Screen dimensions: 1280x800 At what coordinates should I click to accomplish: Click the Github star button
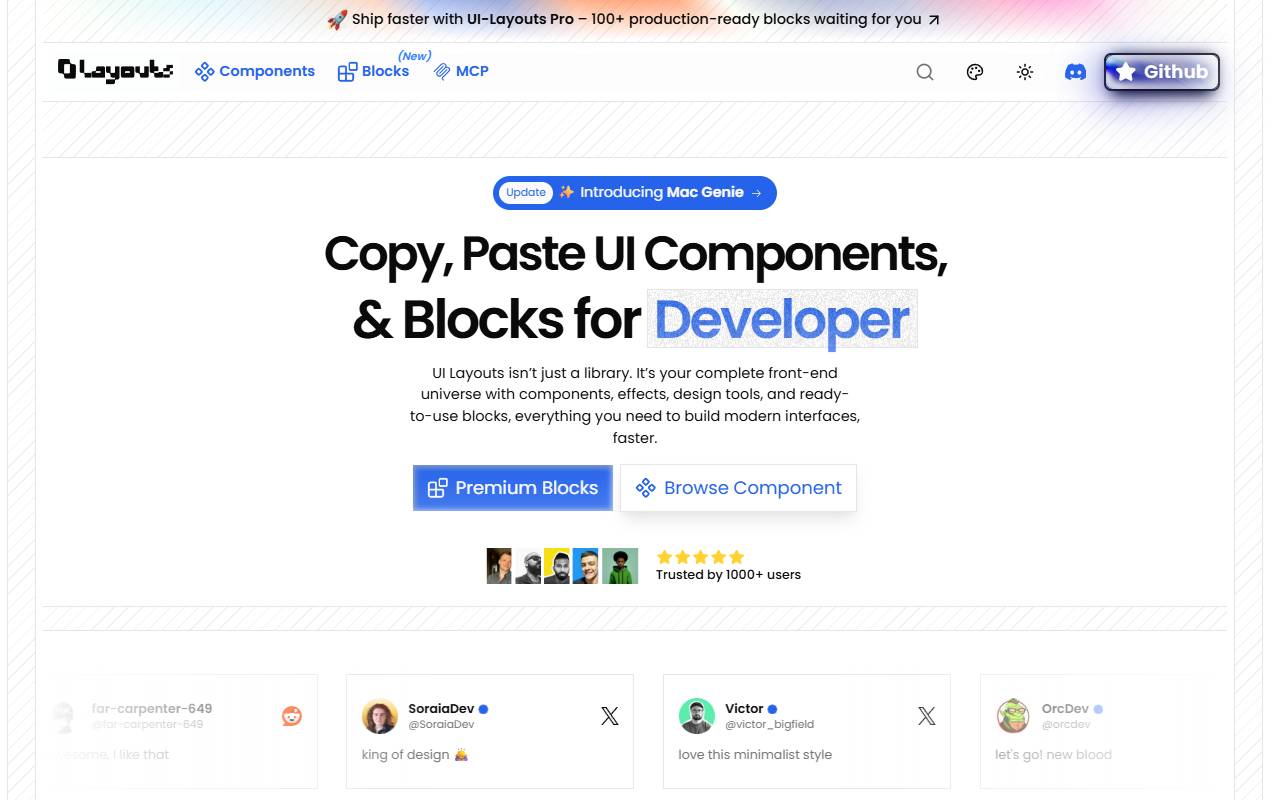coord(1162,72)
